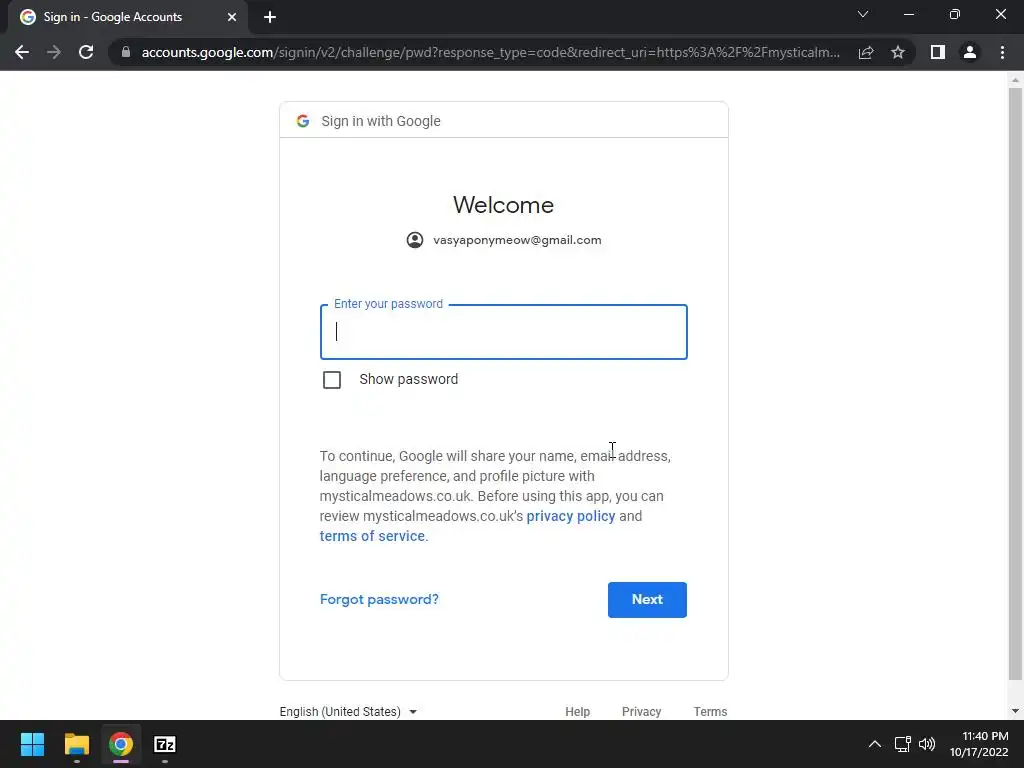Open the clock and date panel
1024x768 pixels.
(979, 744)
